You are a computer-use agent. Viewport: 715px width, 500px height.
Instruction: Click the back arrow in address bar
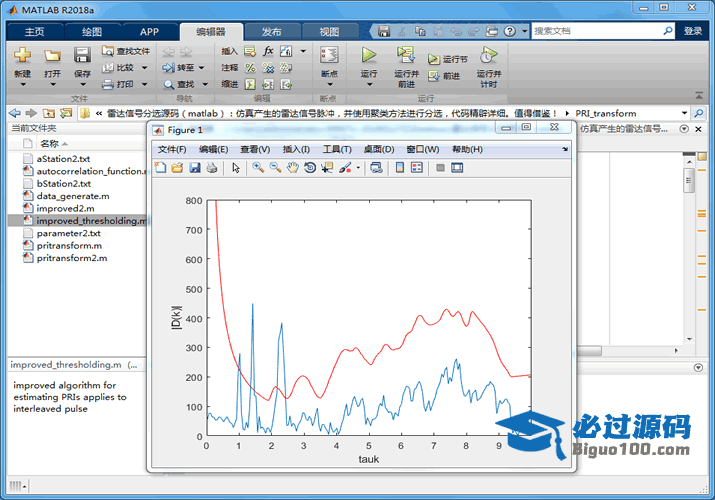pos(15,113)
